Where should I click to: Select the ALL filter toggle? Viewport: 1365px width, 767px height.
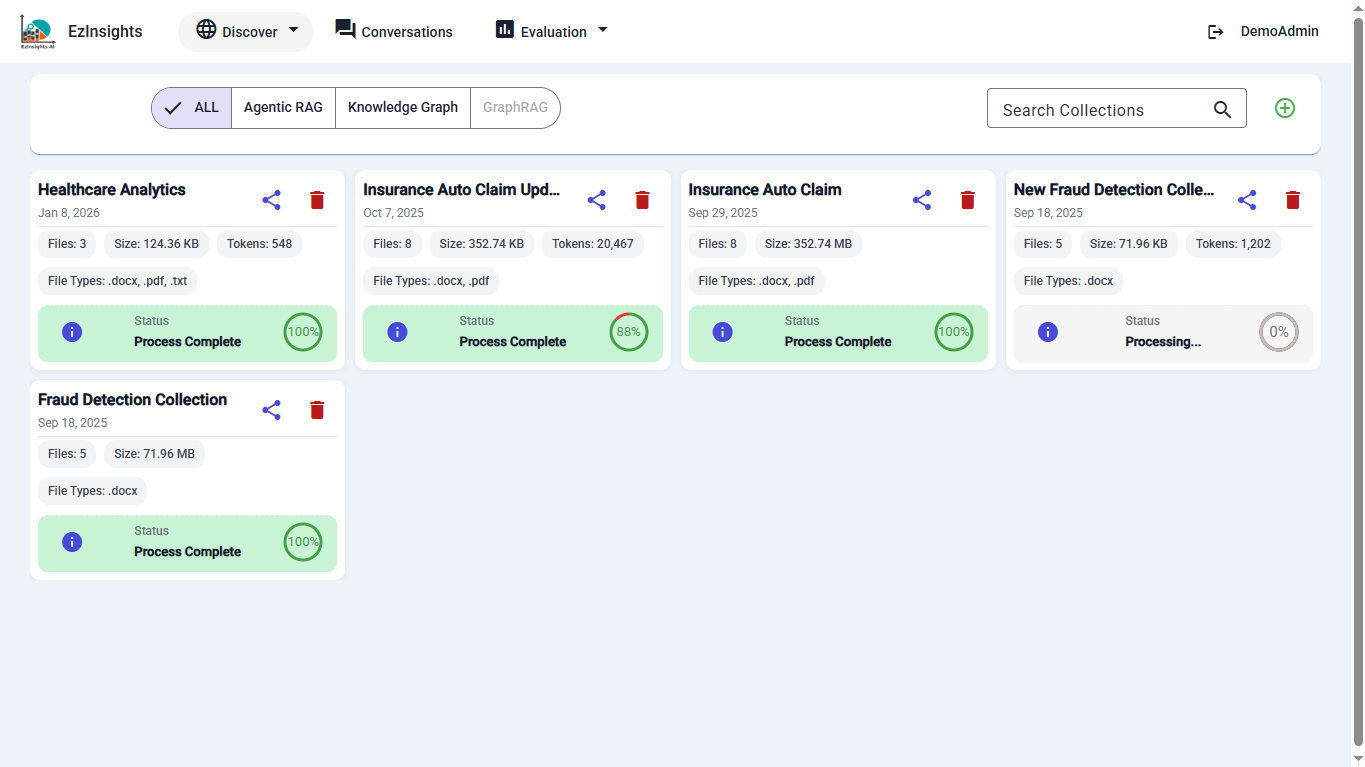[x=192, y=108]
